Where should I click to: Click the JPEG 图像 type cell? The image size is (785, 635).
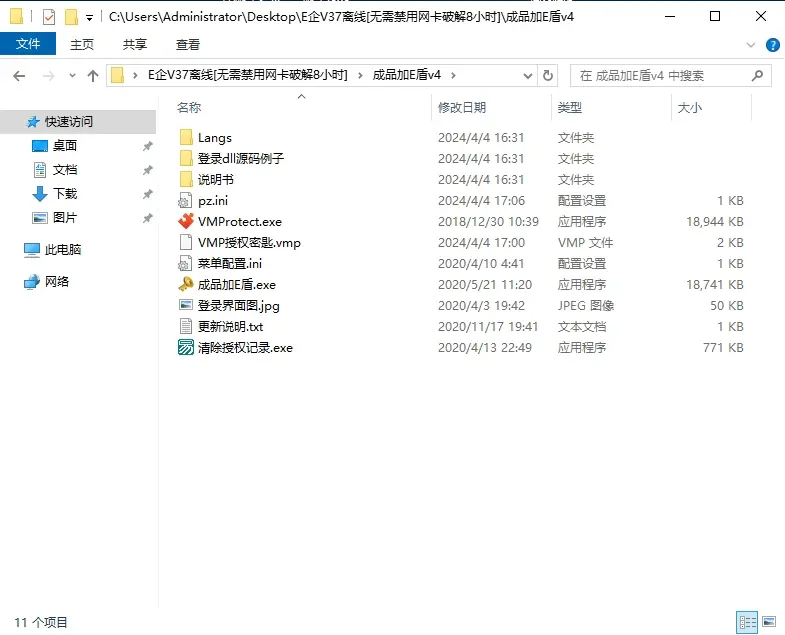click(x=586, y=305)
